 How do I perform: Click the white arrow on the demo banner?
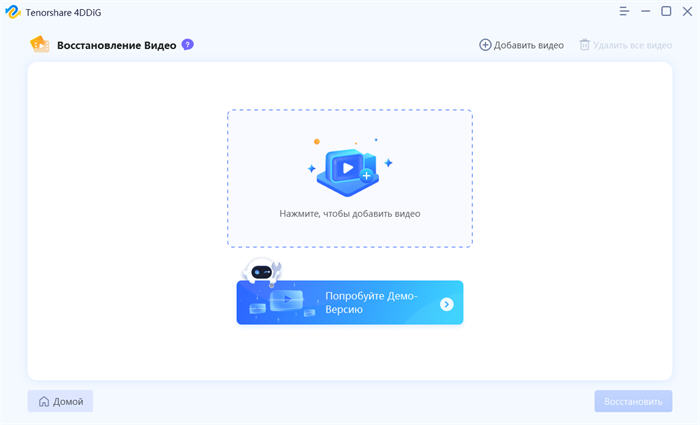click(446, 304)
